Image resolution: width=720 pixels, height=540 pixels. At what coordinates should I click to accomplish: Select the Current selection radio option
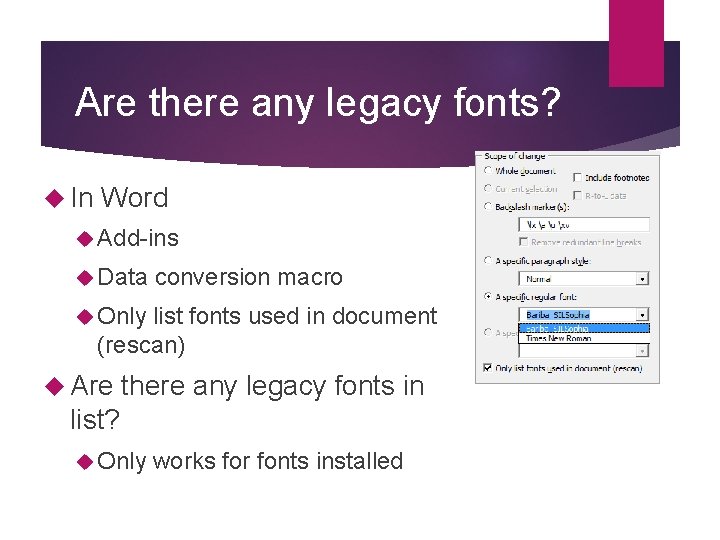coord(488,188)
